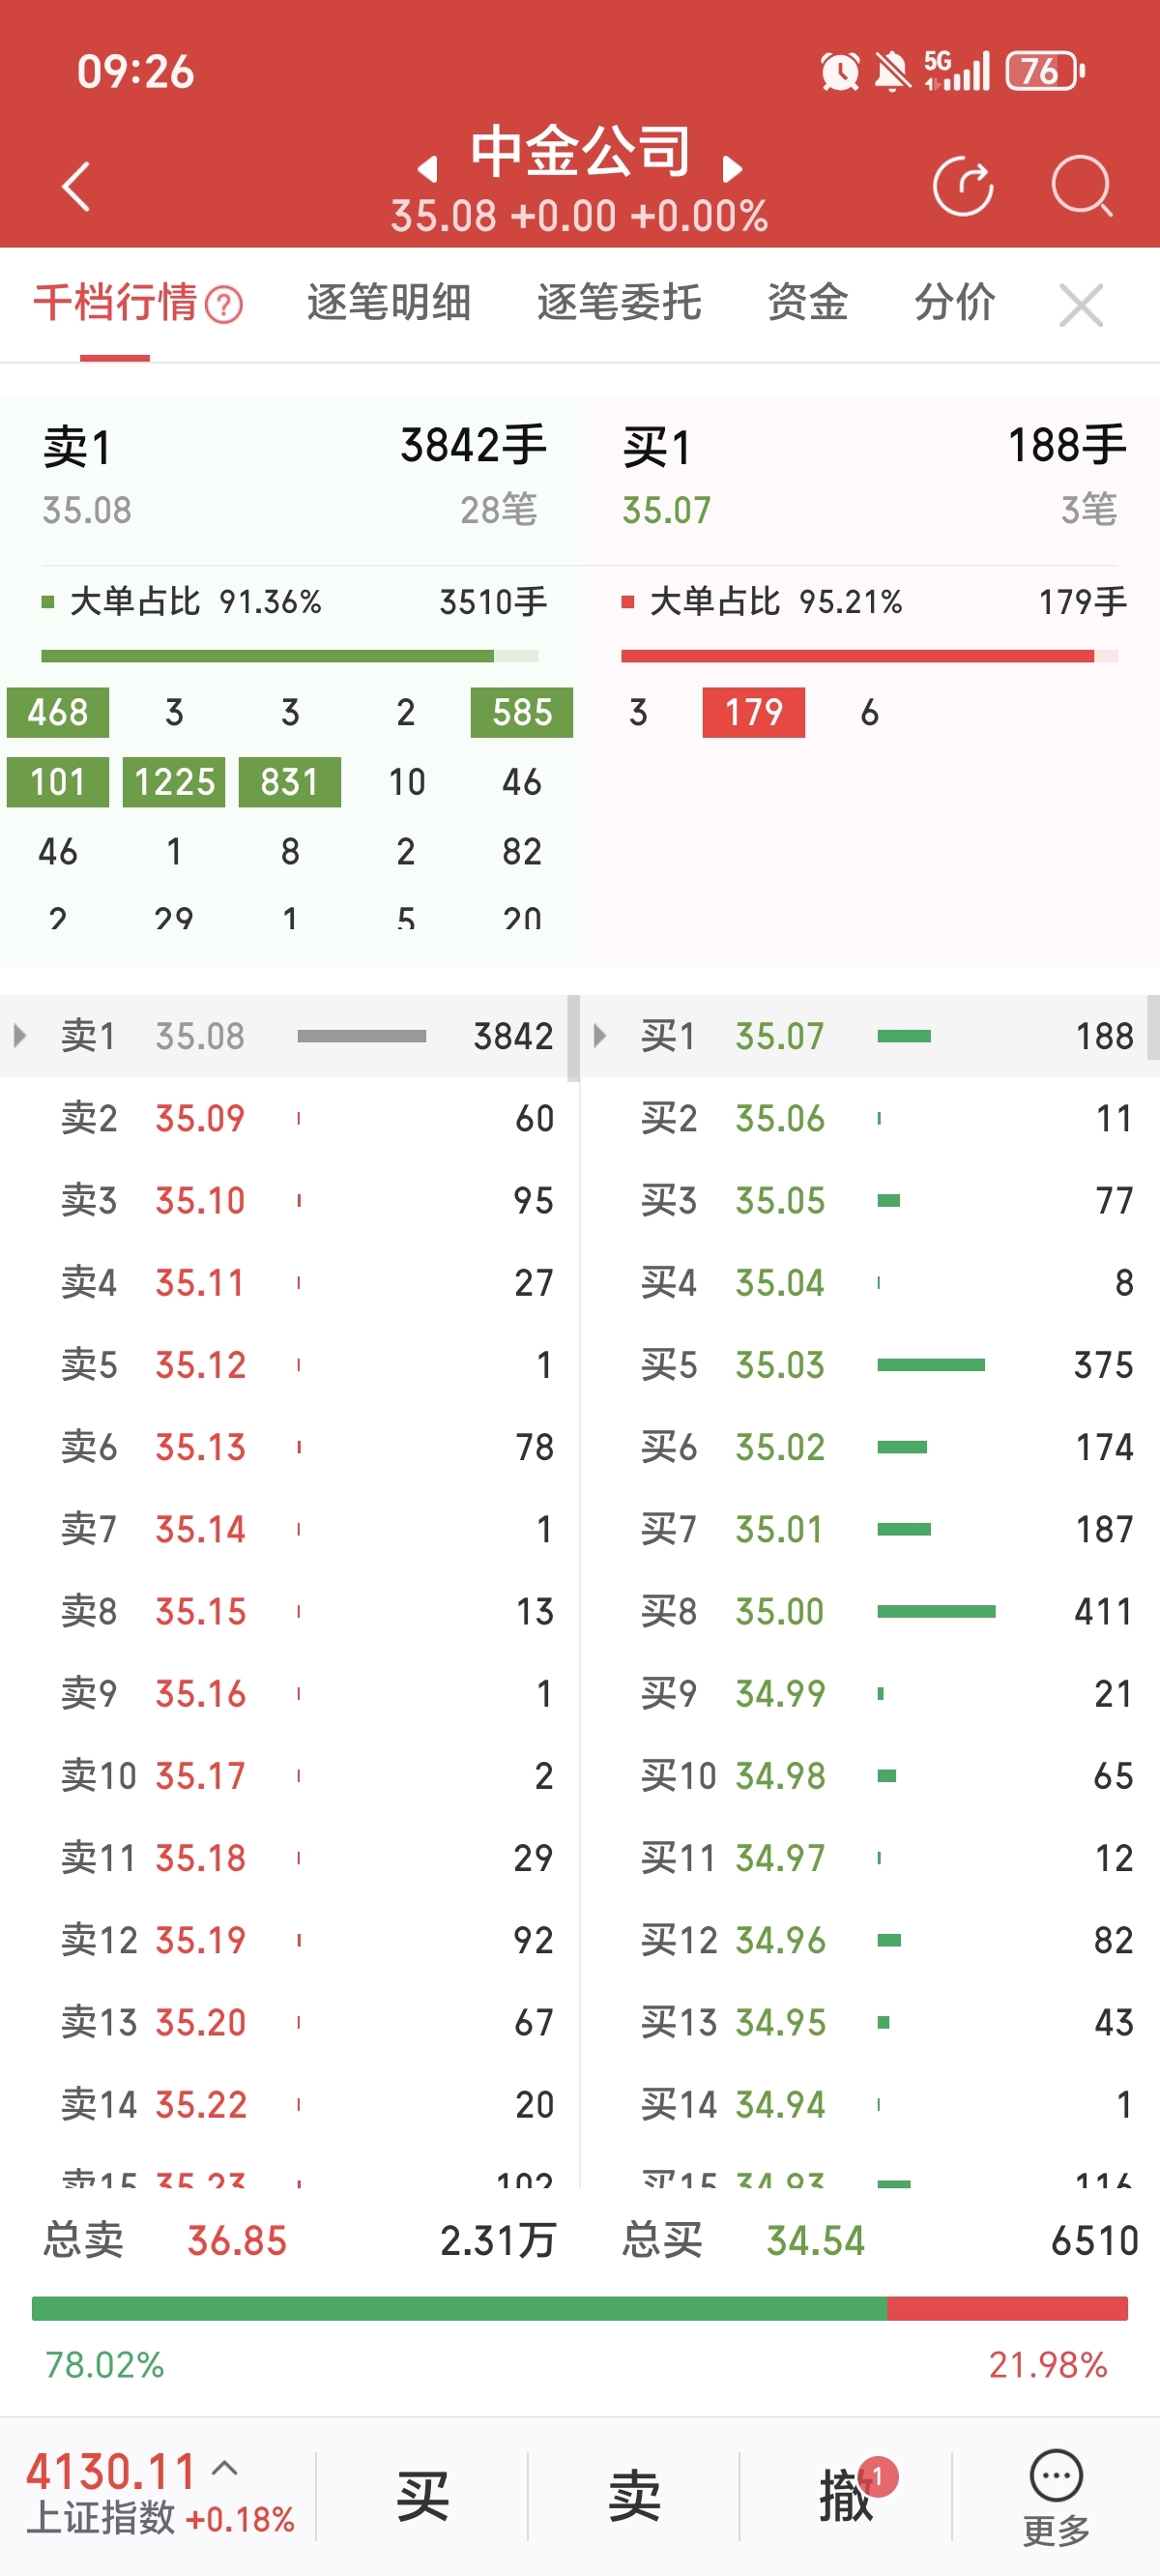
Task: Select the red 179 large order block
Action: (x=753, y=712)
